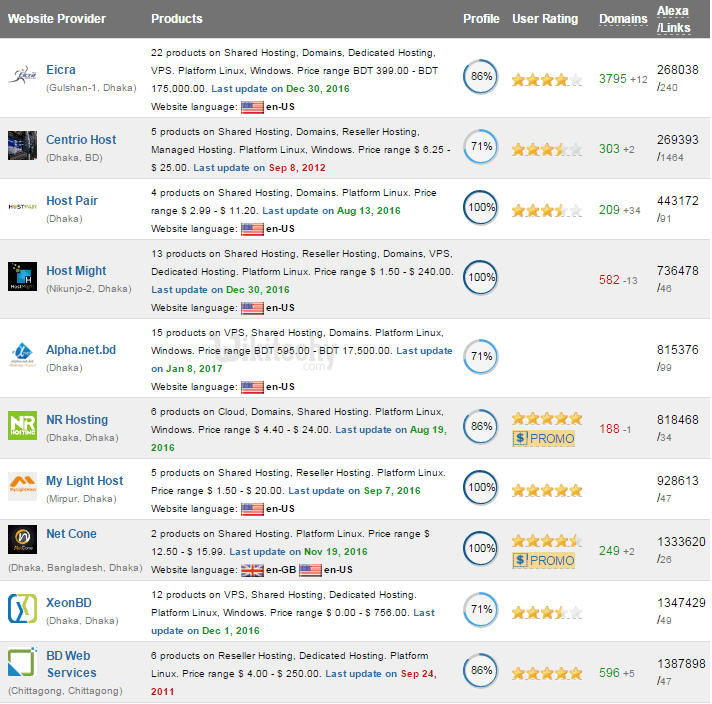Click the US flag in Host Pair row
Screen dimensions: 712x704
point(252,229)
